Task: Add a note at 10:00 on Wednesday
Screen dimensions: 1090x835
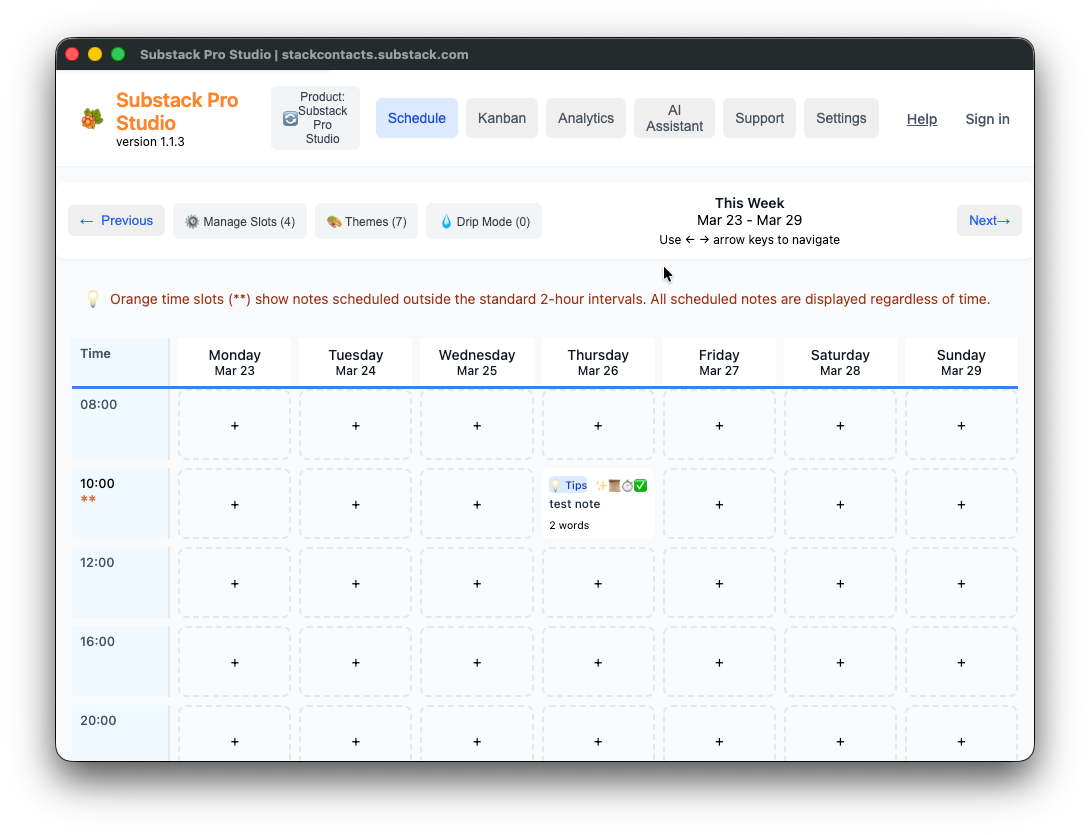Action: [x=477, y=504]
